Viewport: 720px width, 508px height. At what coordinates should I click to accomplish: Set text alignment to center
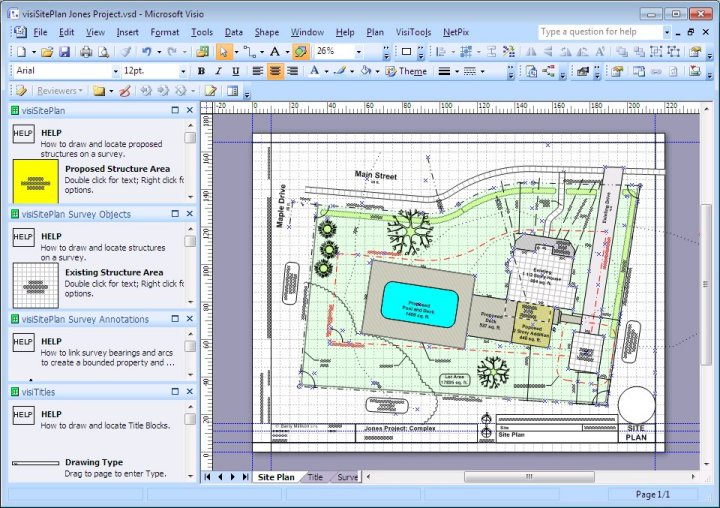275,71
